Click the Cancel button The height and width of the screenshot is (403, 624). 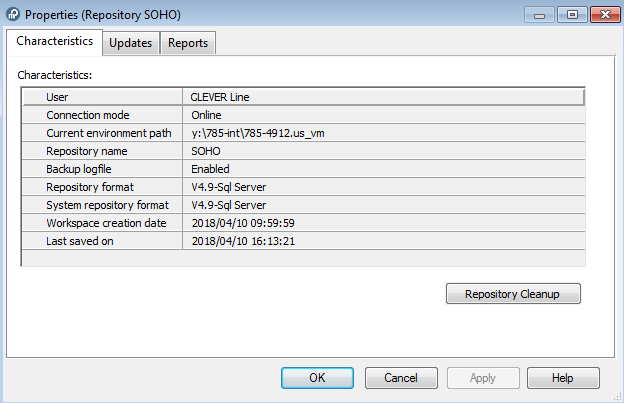(400, 378)
